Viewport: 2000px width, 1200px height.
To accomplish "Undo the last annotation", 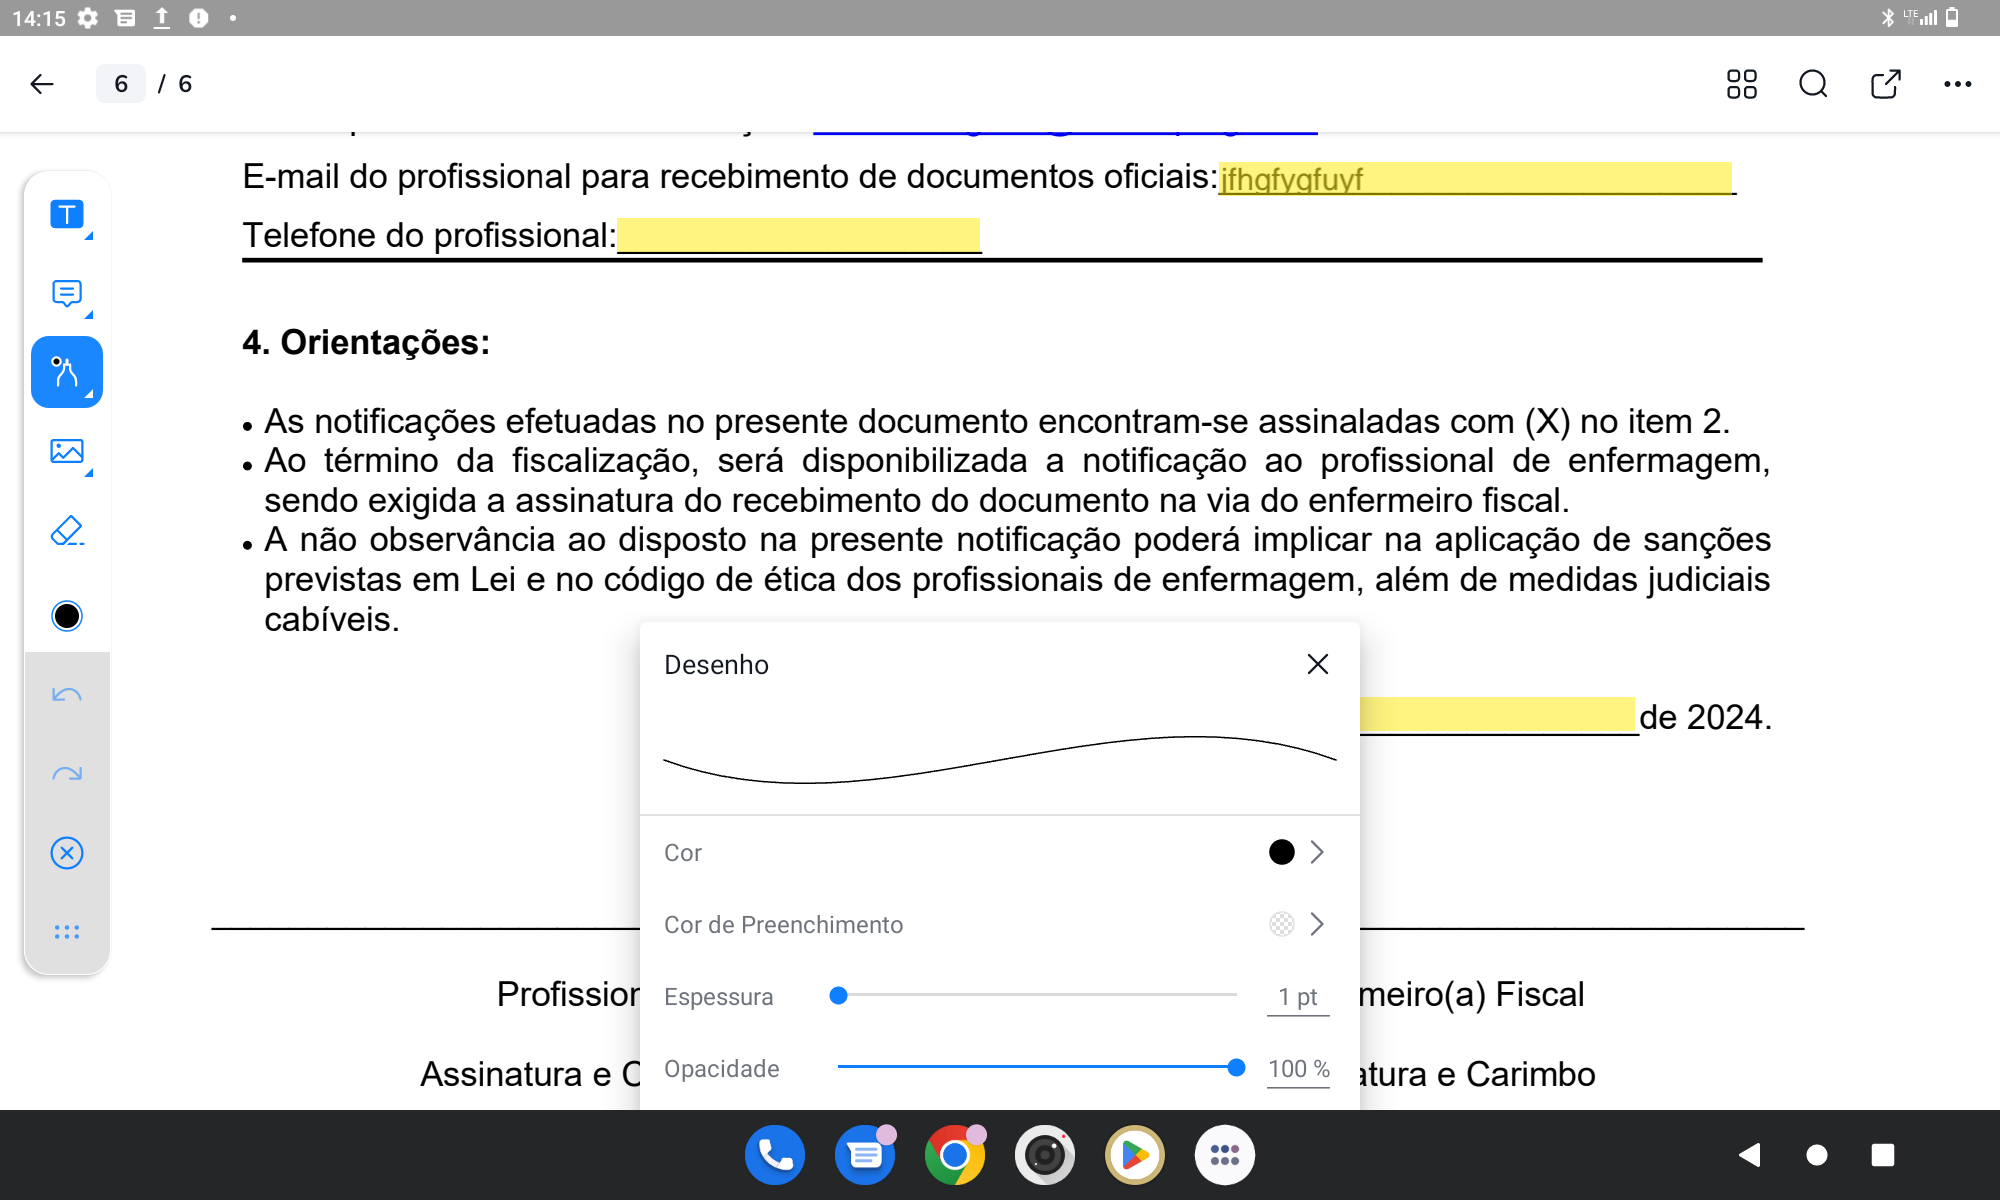I will tap(67, 695).
